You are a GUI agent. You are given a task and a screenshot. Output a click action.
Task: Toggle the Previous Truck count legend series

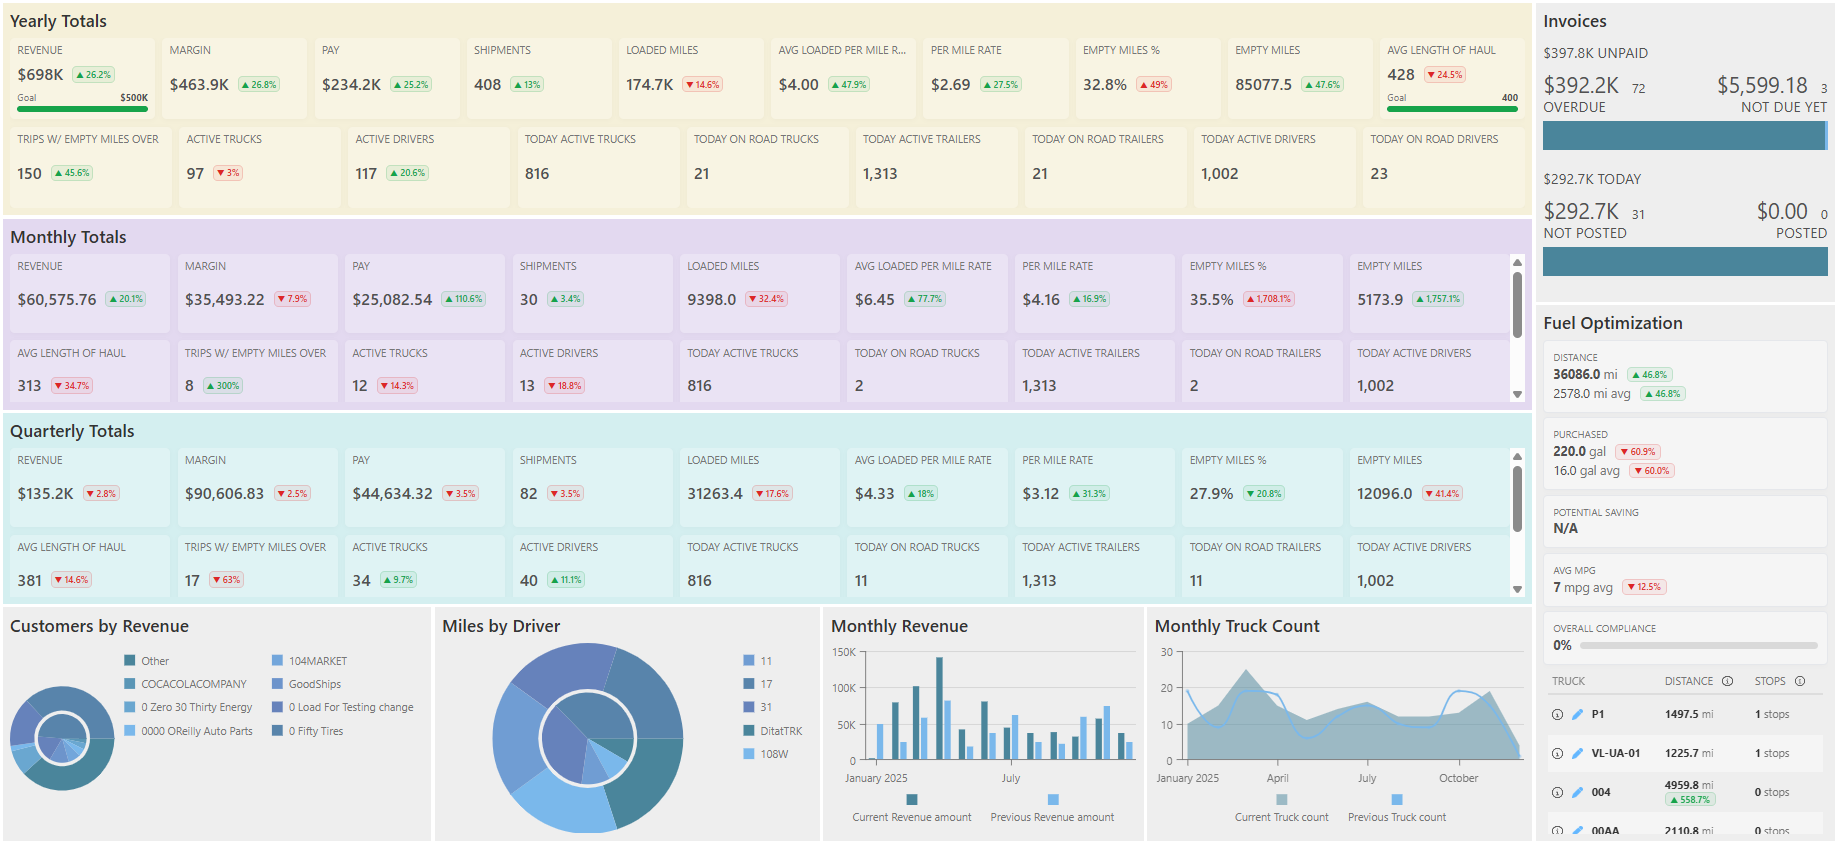(x=1396, y=809)
